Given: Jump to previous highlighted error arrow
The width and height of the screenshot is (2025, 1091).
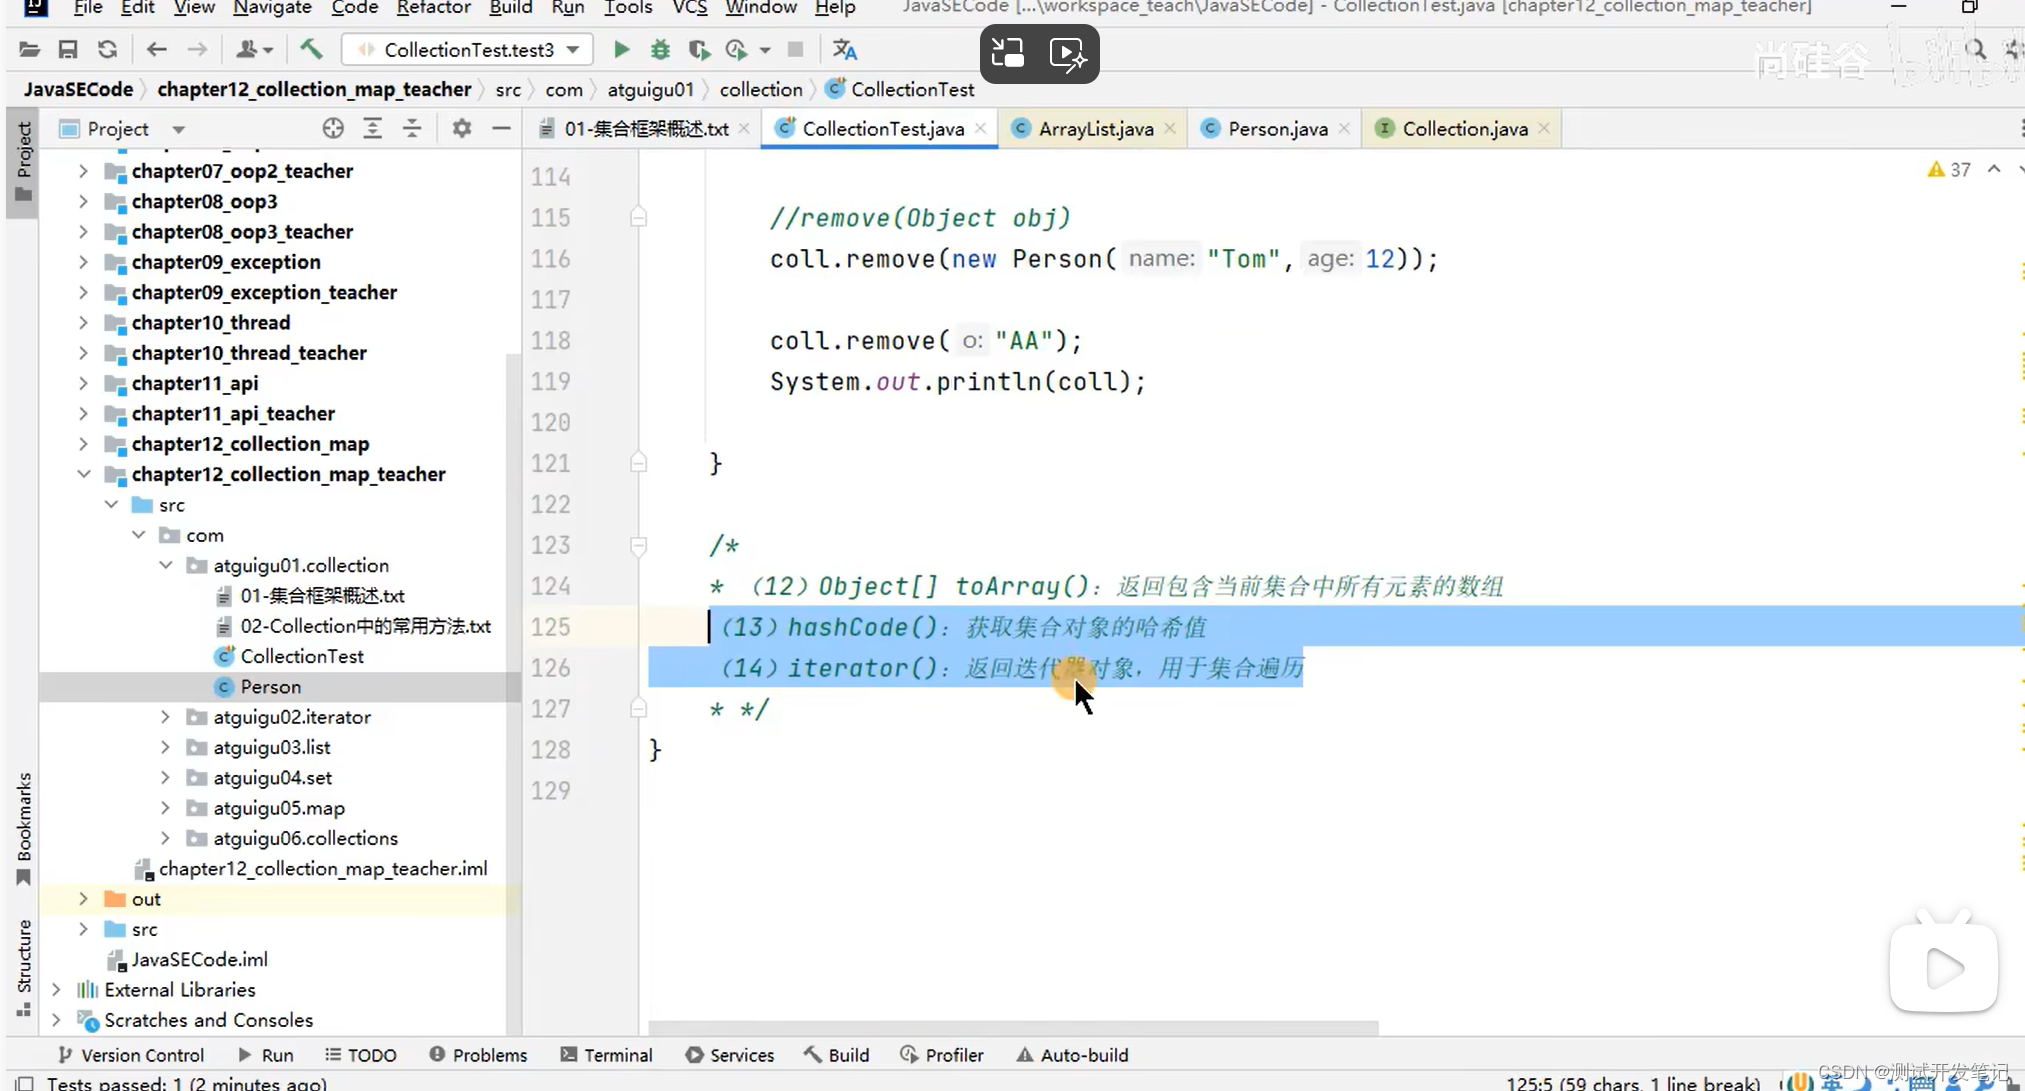Looking at the screenshot, I should [1994, 169].
